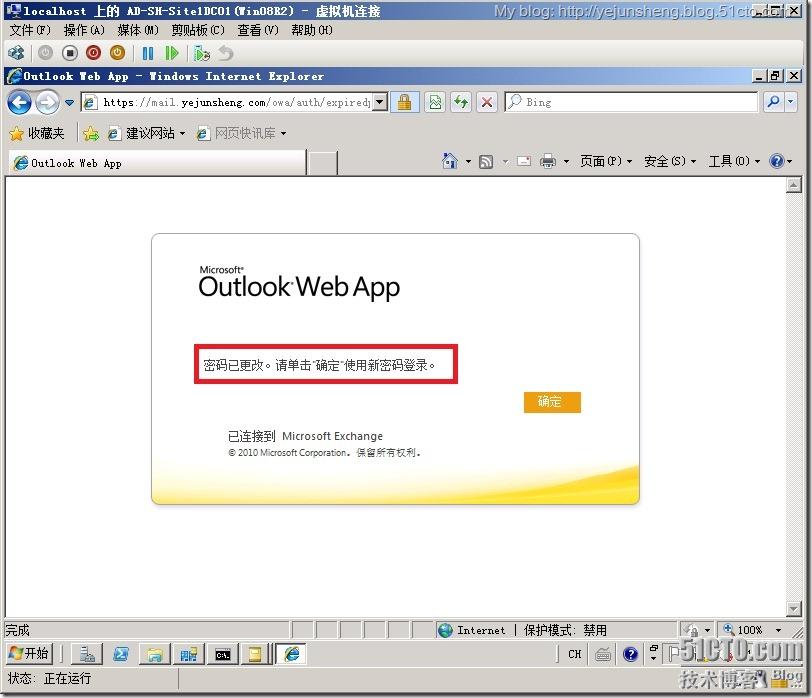Click the Internet zone status icon
Image resolution: width=812 pixels, height=698 pixels.
445,630
